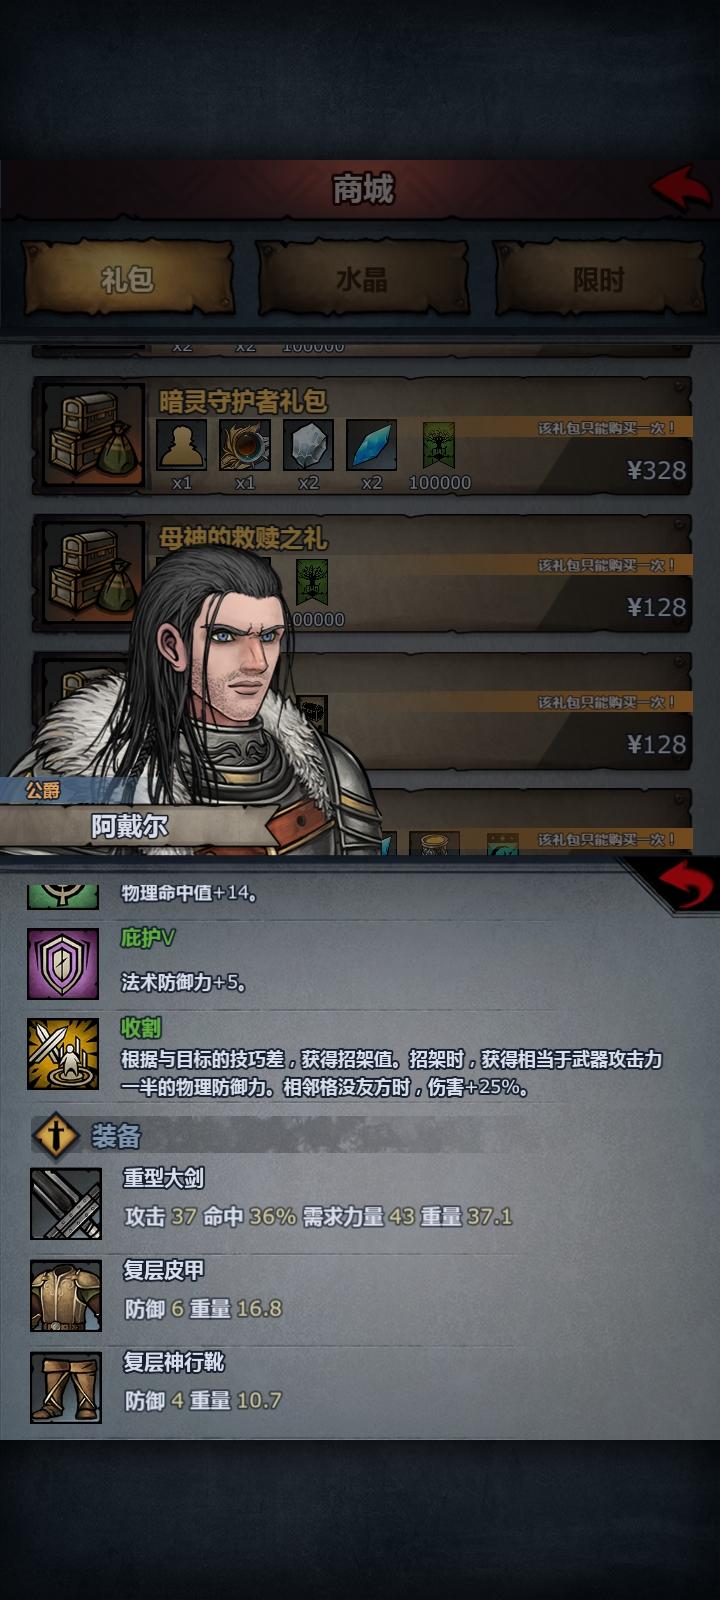Tap the blue crystal item in 暗灵守护者礼包

coord(372,445)
